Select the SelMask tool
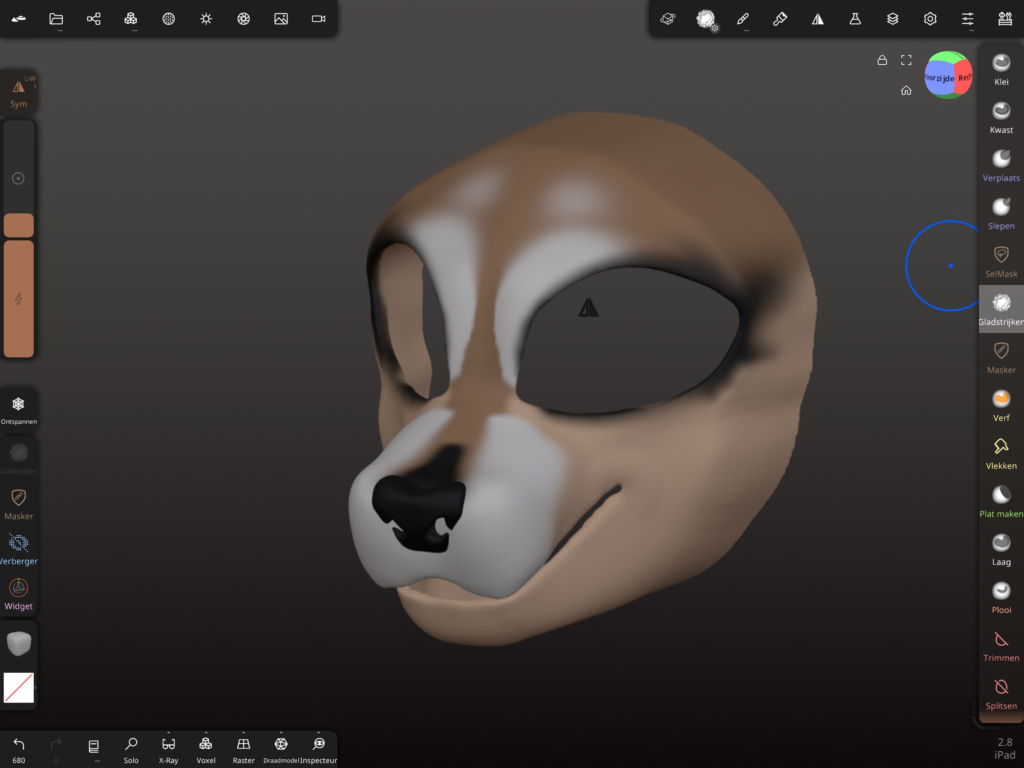Image resolution: width=1024 pixels, height=768 pixels. click(1000, 261)
